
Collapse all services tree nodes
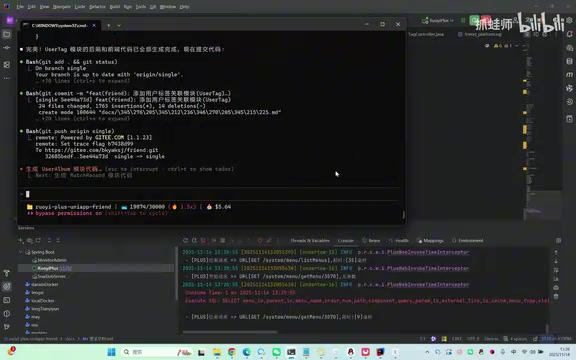pyautogui.click(x=58, y=240)
